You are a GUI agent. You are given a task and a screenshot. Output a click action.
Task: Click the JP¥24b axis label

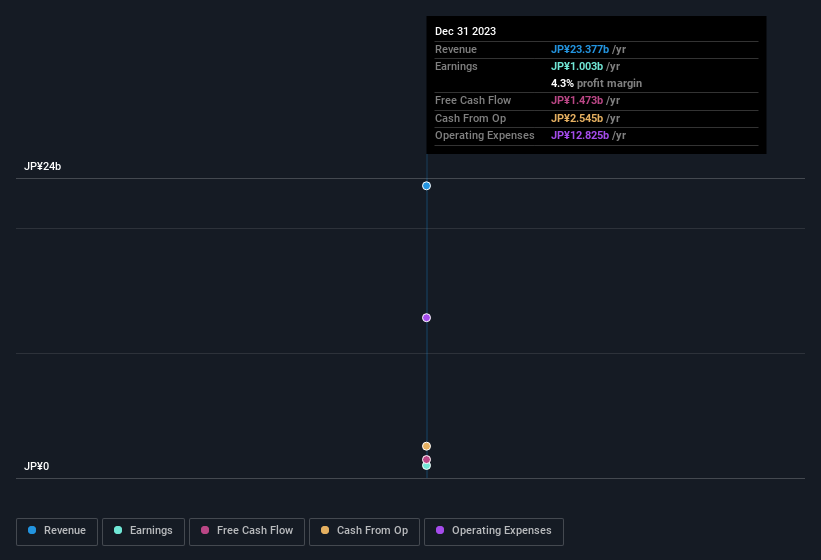(42, 166)
